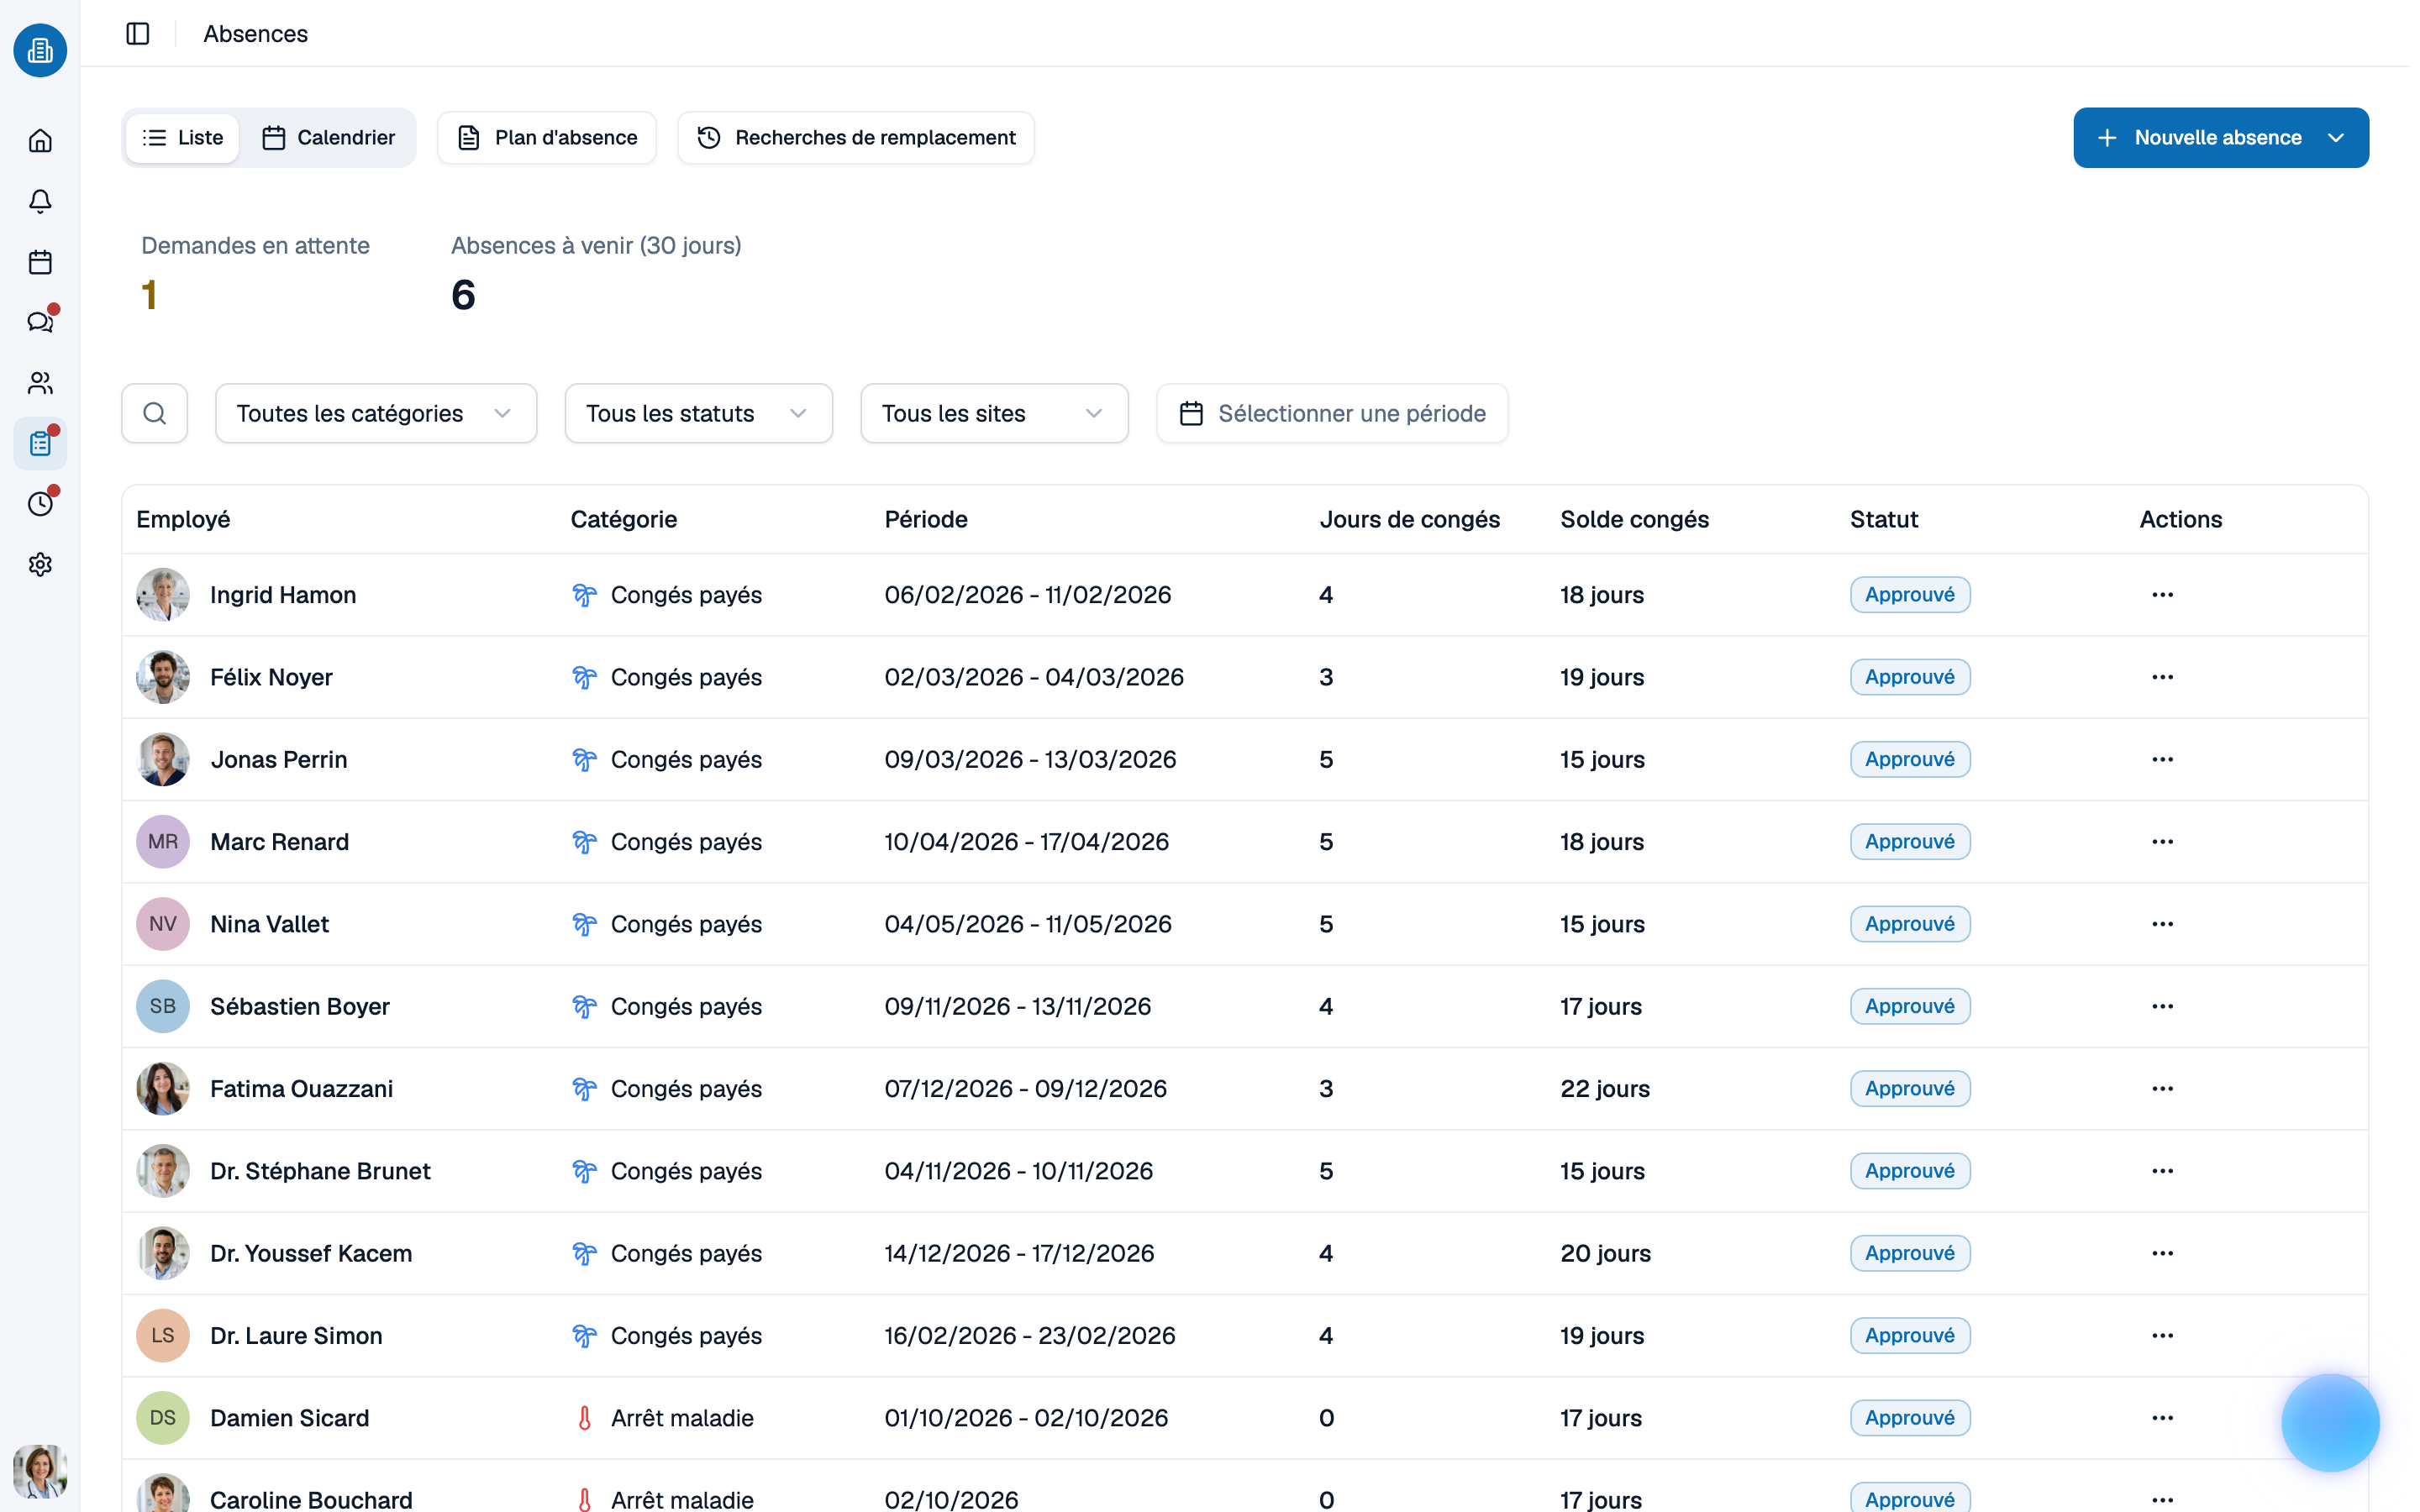This screenshot has width=2420, height=1512.
Task: Open actions menu for Ingrid Hamon
Action: pos(2163,595)
